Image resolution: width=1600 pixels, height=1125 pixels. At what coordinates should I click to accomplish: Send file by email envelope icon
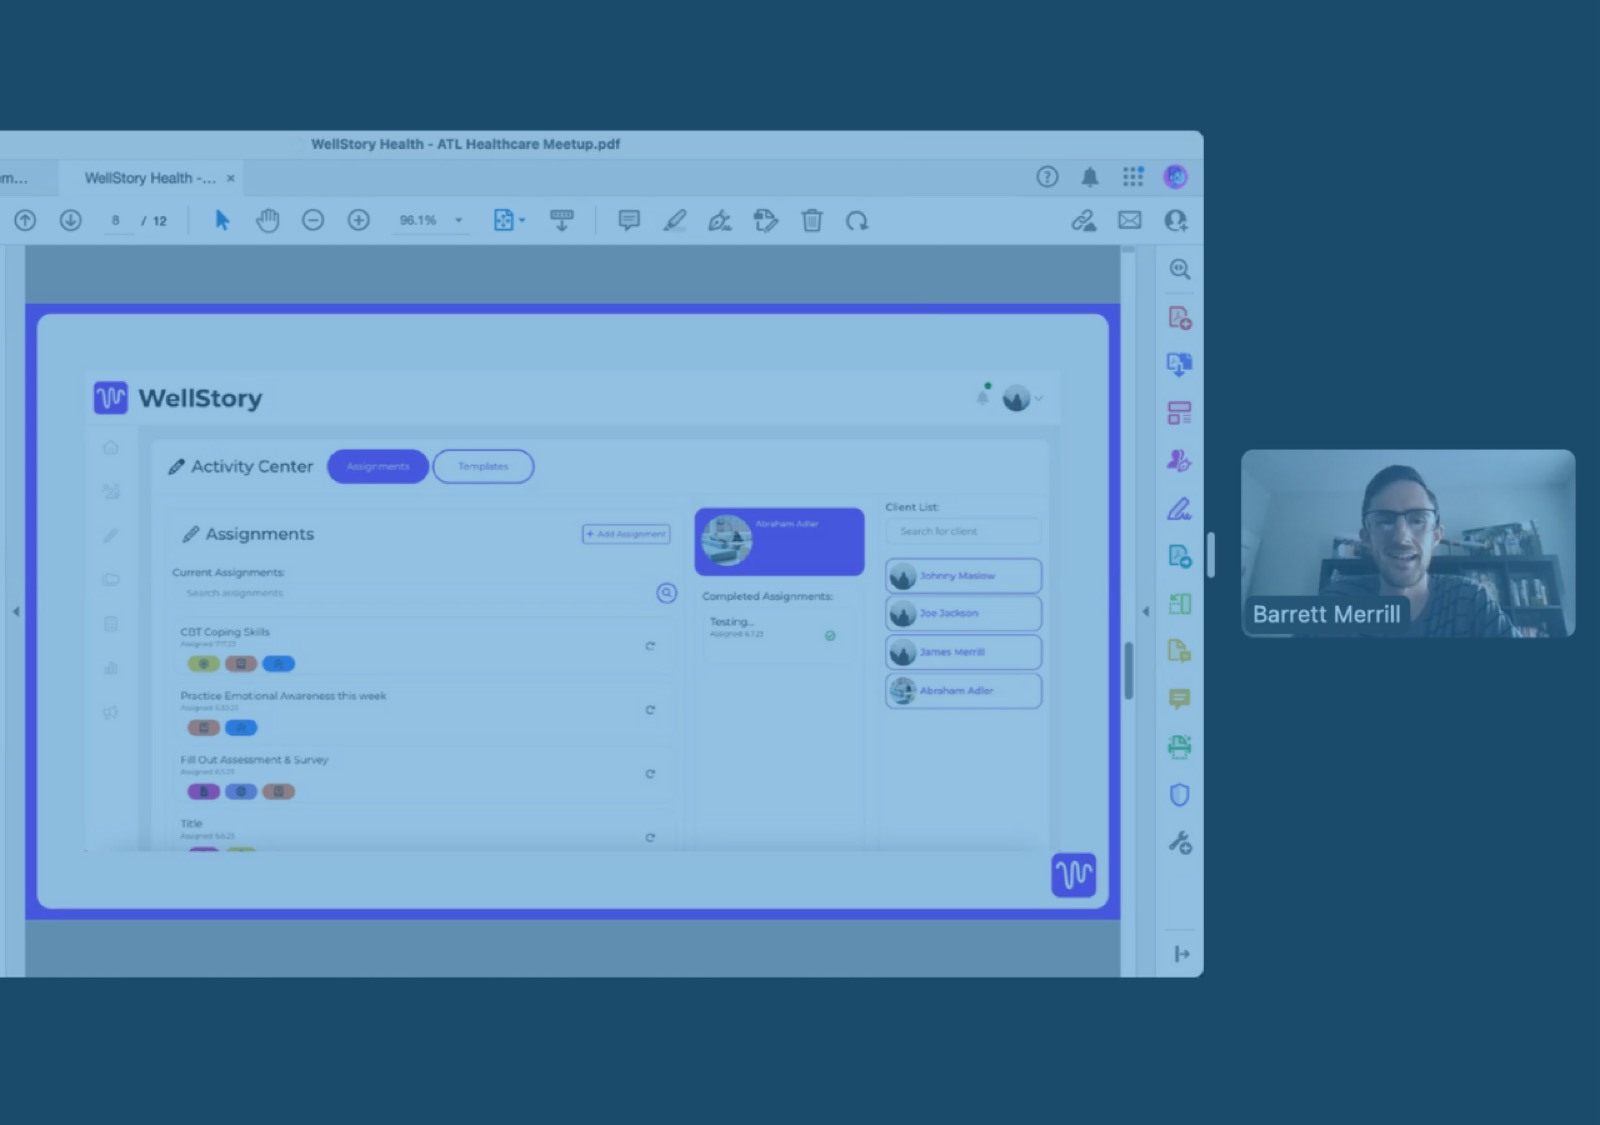[x=1130, y=220]
